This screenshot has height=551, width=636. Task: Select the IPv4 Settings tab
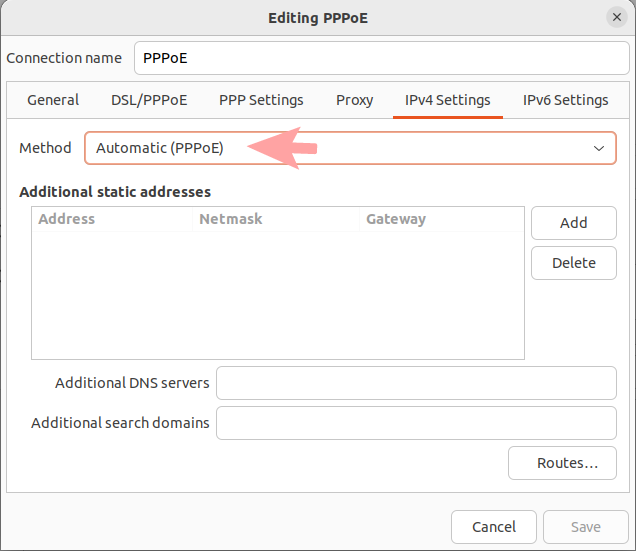(447, 100)
